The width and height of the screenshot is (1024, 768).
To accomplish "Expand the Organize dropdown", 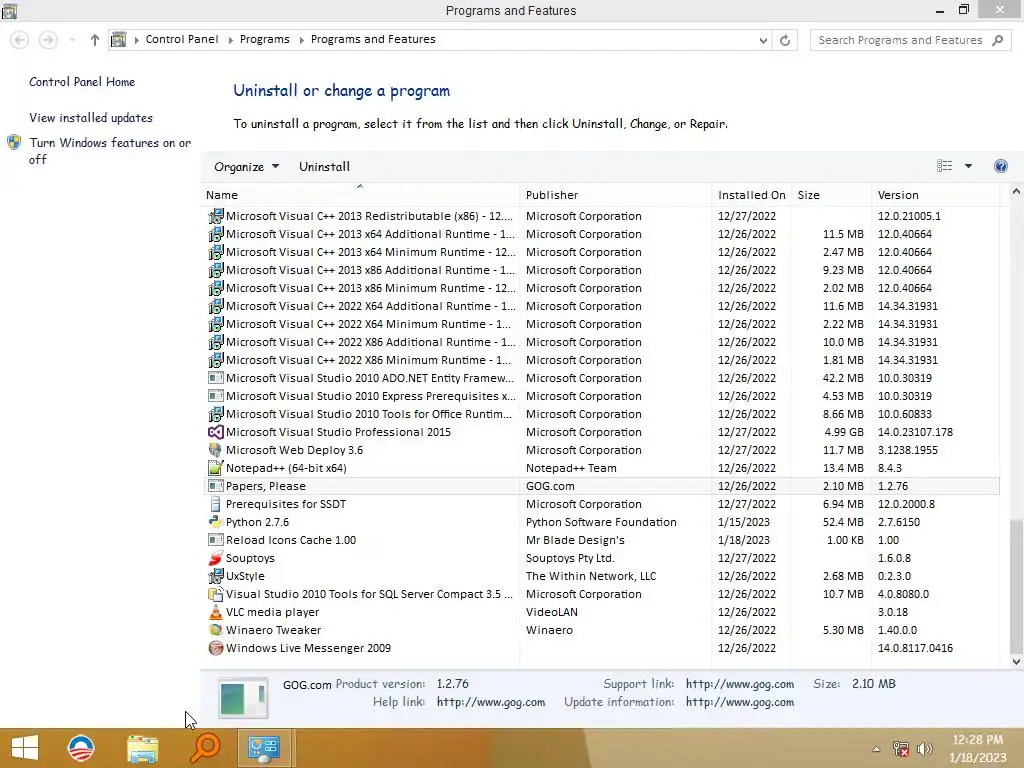I will click(246, 167).
